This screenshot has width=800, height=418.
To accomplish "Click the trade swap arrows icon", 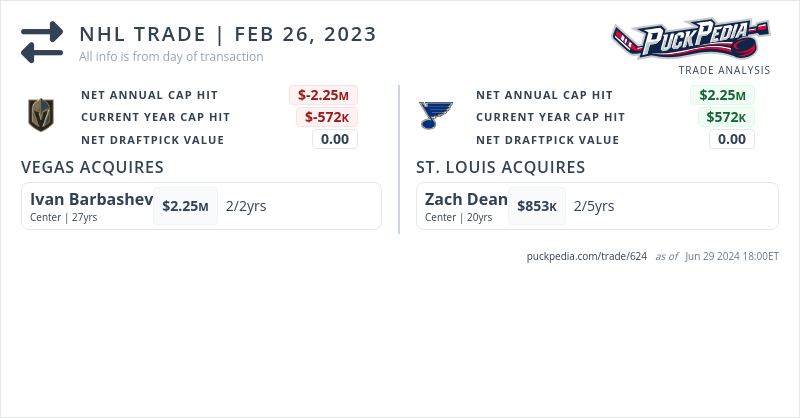I will point(41,42).
